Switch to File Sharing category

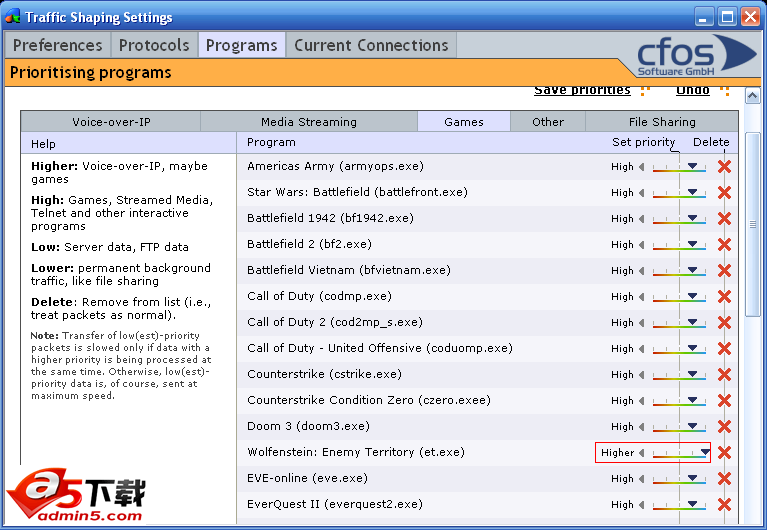662,122
